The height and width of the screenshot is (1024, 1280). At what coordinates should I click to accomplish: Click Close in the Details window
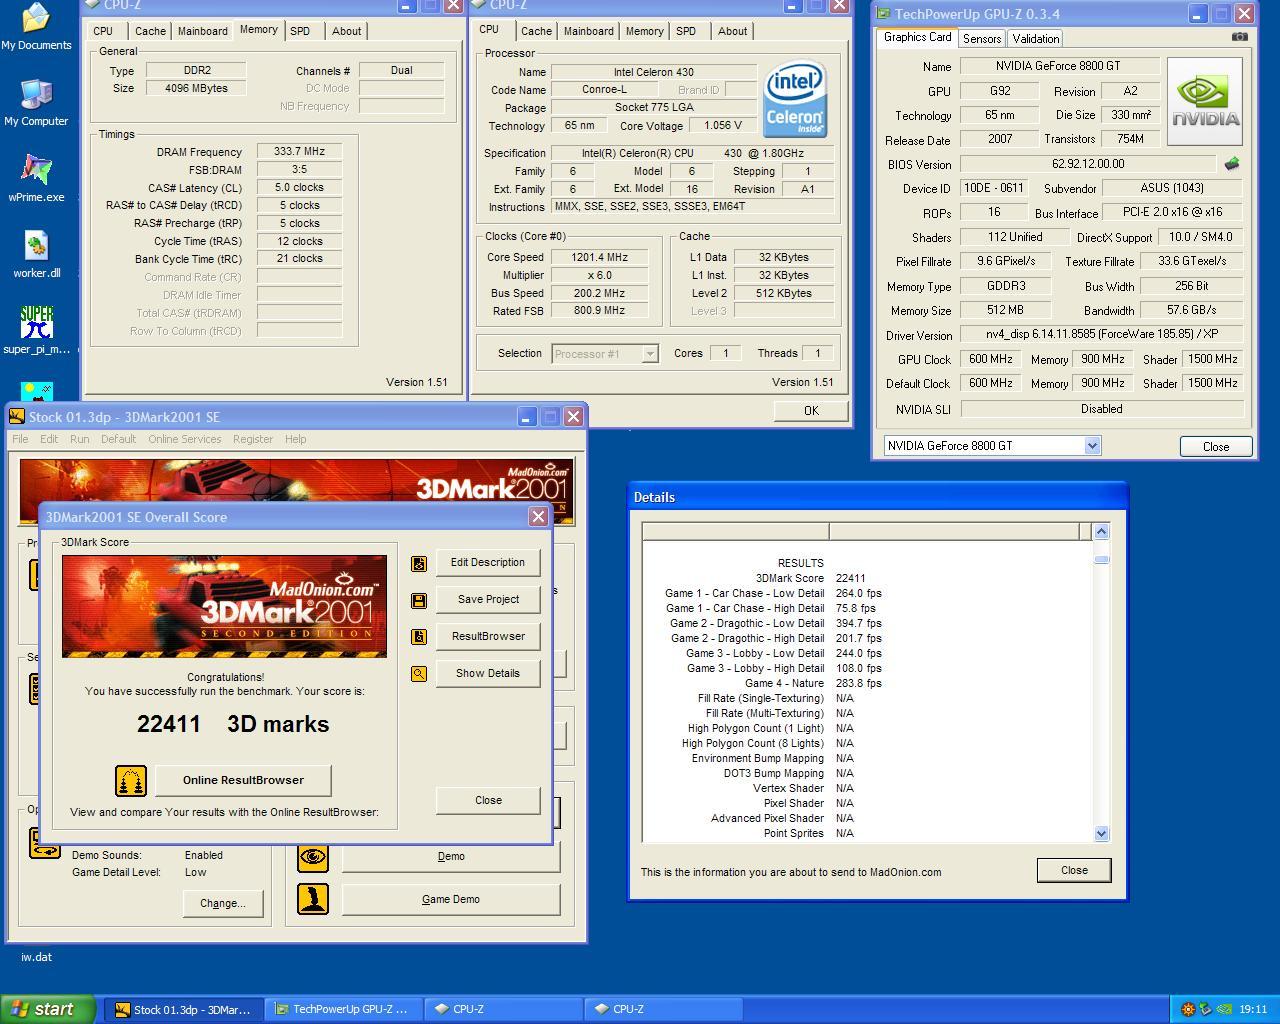coord(1074,870)
